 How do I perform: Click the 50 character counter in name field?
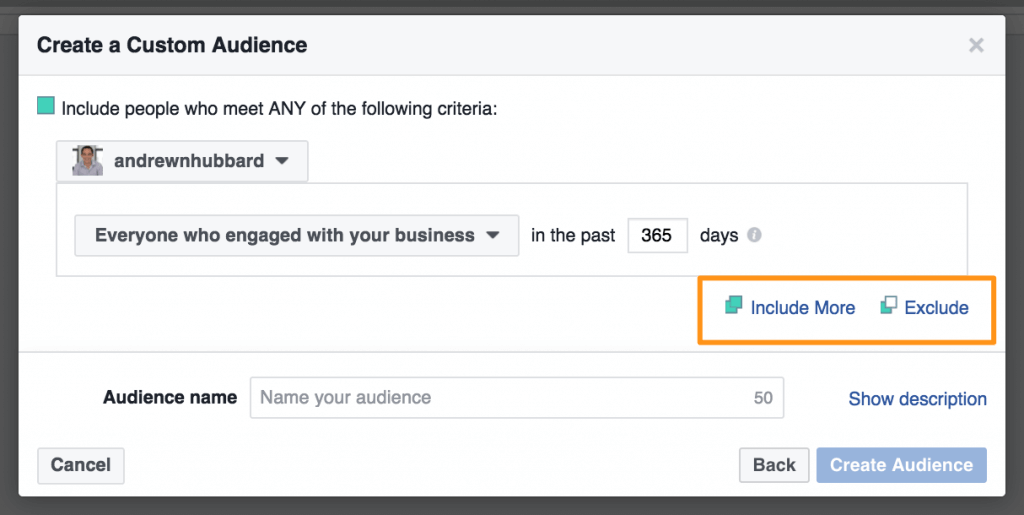[763, 398]
